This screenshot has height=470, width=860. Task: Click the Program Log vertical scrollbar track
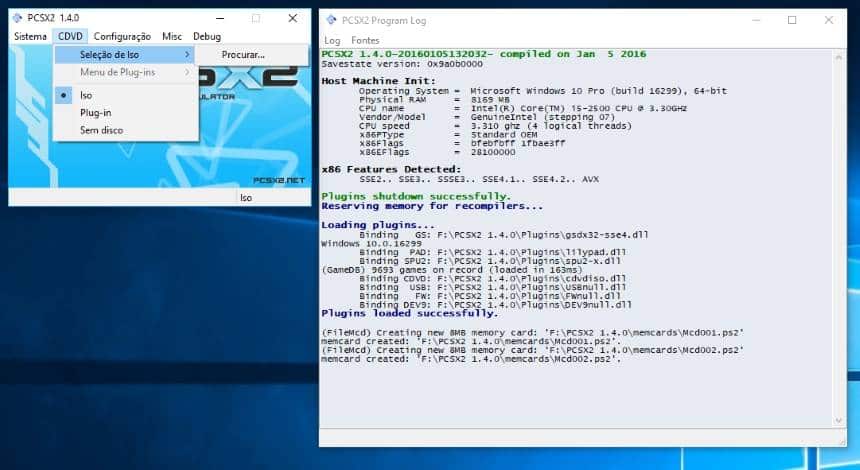click(x=839, y=239)
